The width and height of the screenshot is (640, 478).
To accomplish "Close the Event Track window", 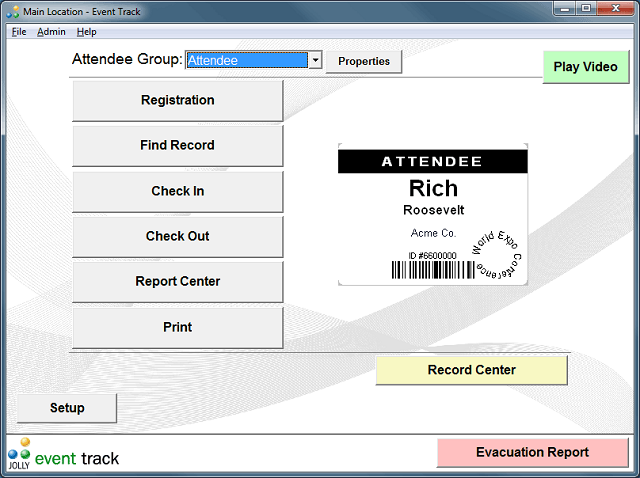I will pyautogui.click(x=616, y=8).
